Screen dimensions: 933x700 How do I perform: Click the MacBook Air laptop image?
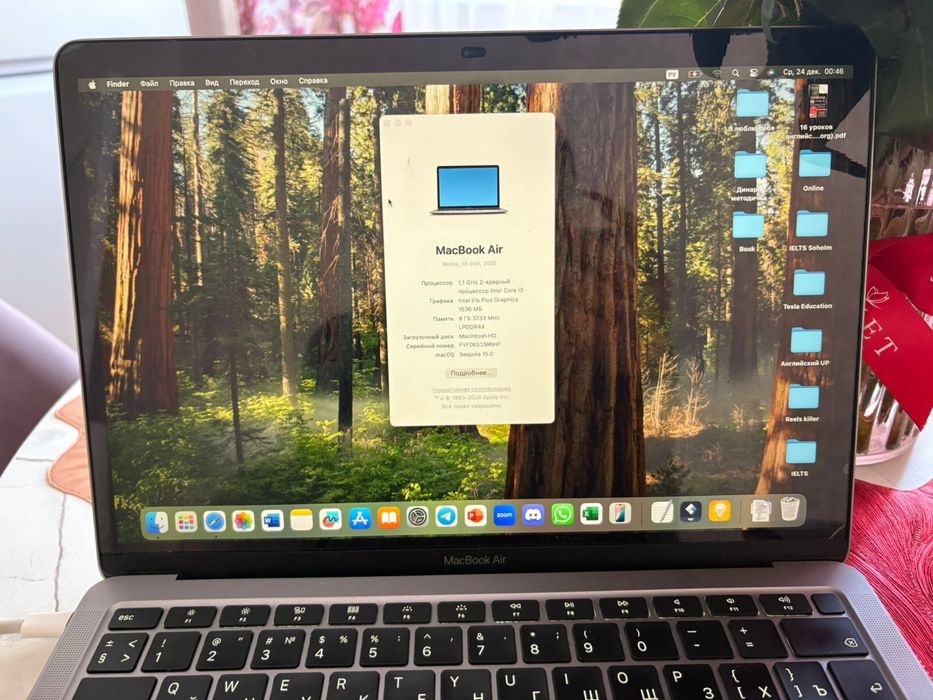pos(469,190)
